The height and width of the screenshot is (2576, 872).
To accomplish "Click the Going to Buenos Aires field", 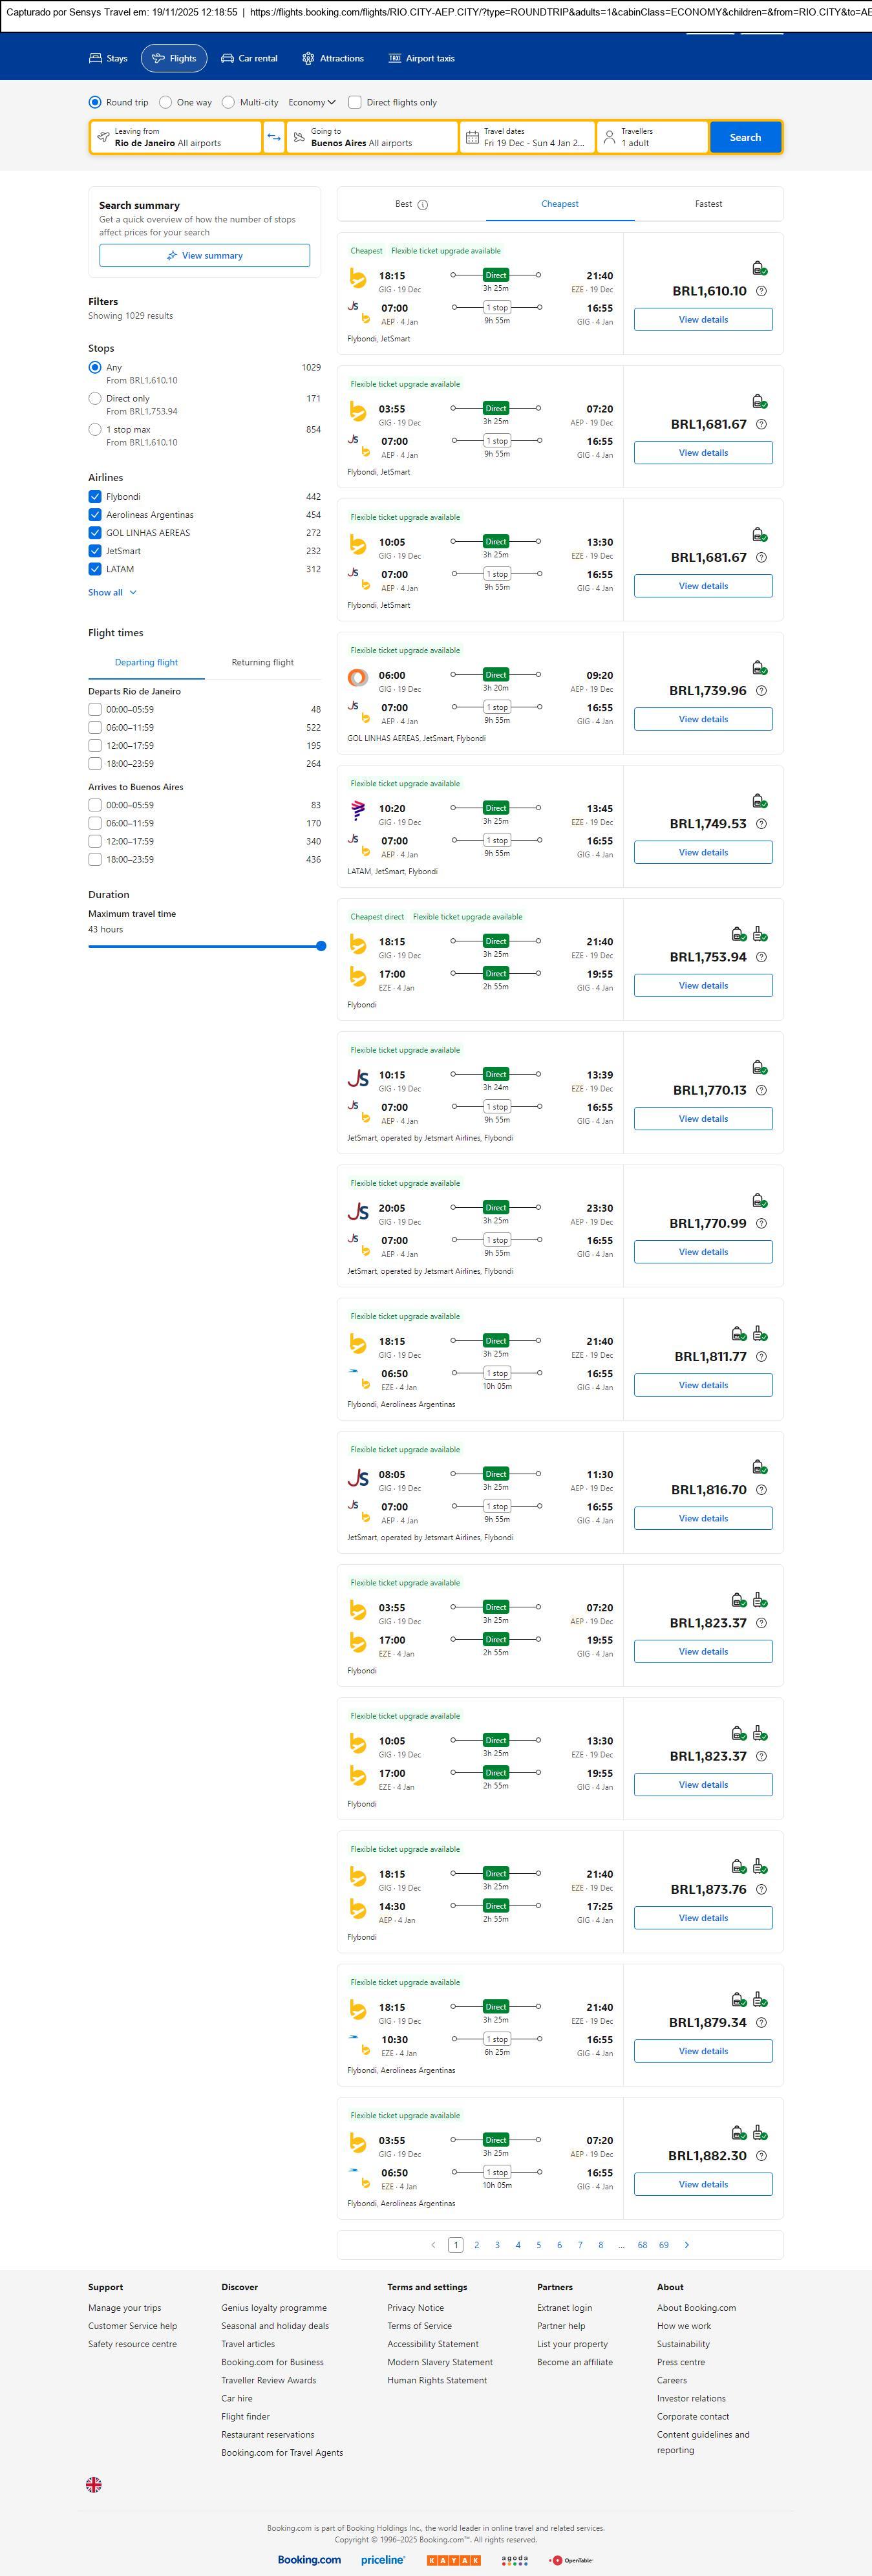I will click(372, 137).
